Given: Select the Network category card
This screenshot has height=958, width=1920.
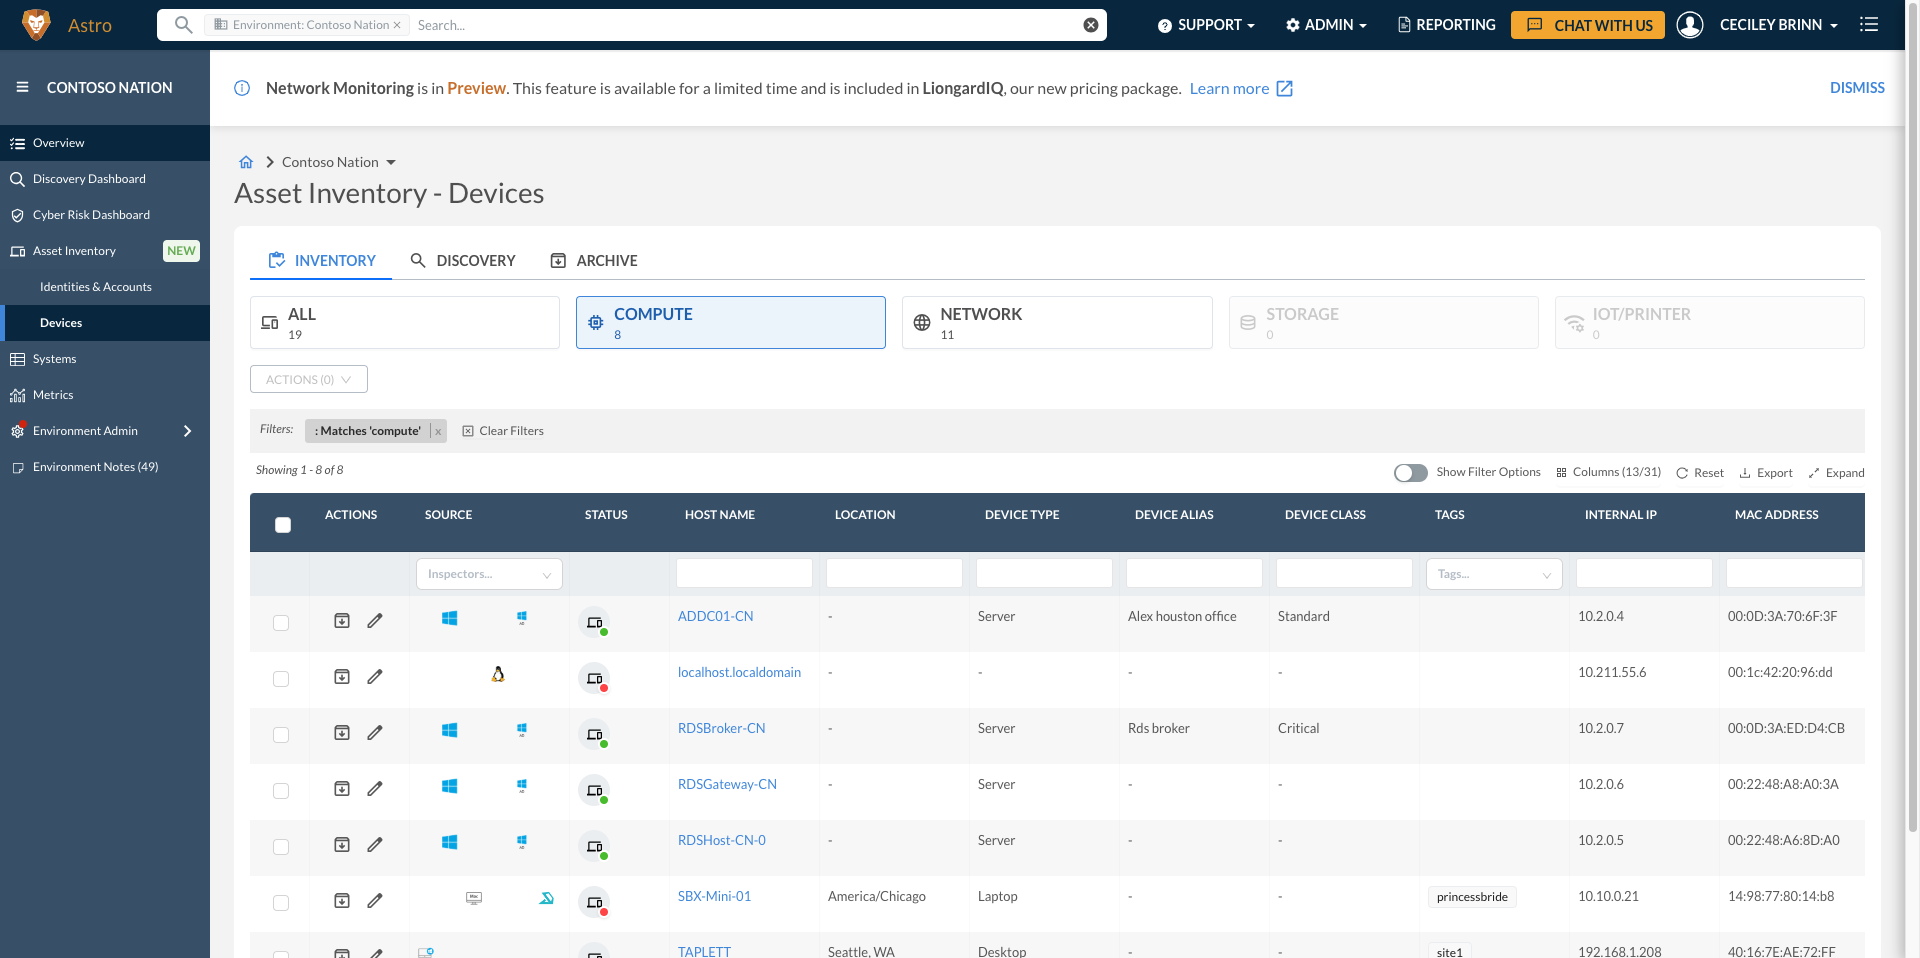Looking at the screenshot, I should click(1056, 323).
